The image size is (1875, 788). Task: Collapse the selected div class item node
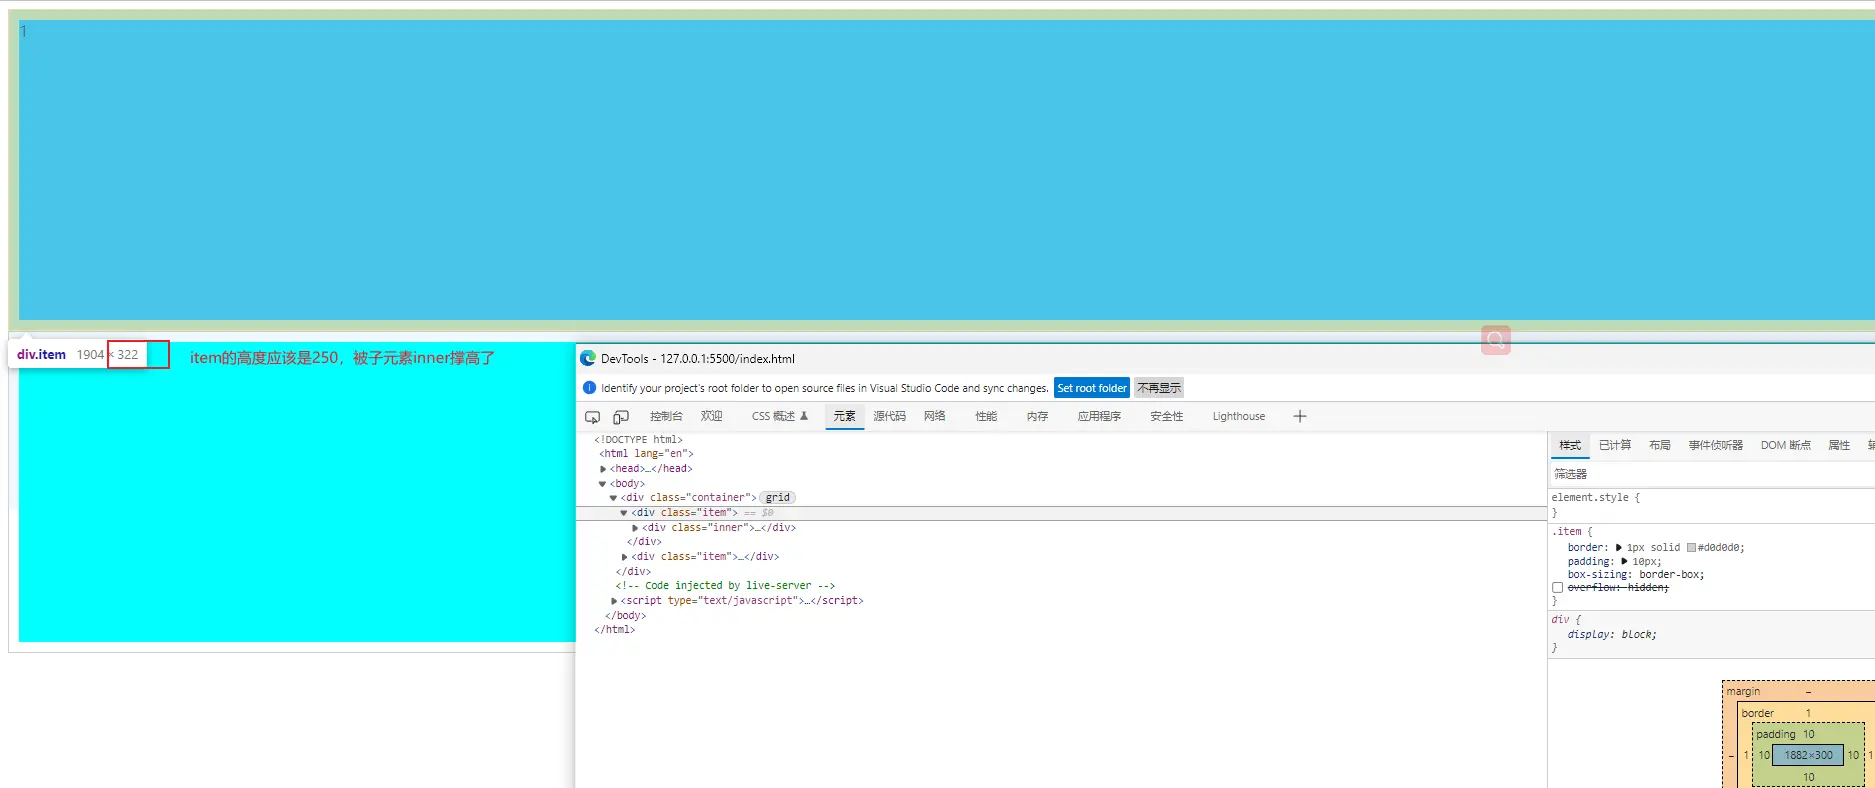pyautogui.click(x=624, y=513)
